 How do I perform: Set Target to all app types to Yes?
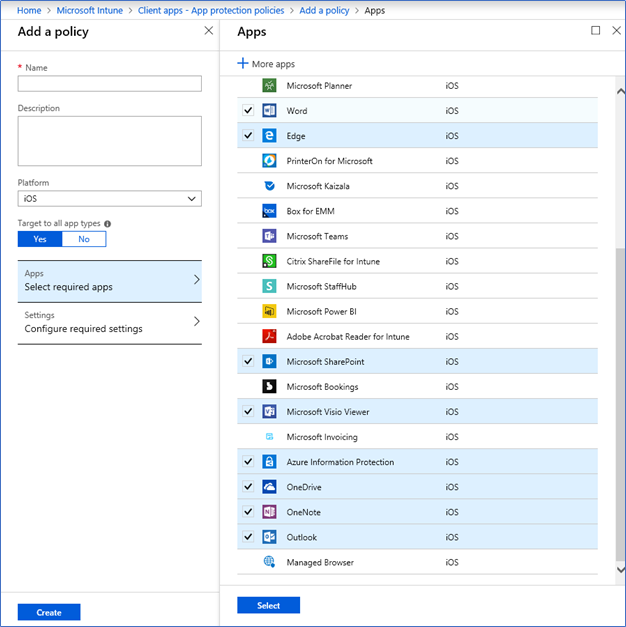pos(40,239)
